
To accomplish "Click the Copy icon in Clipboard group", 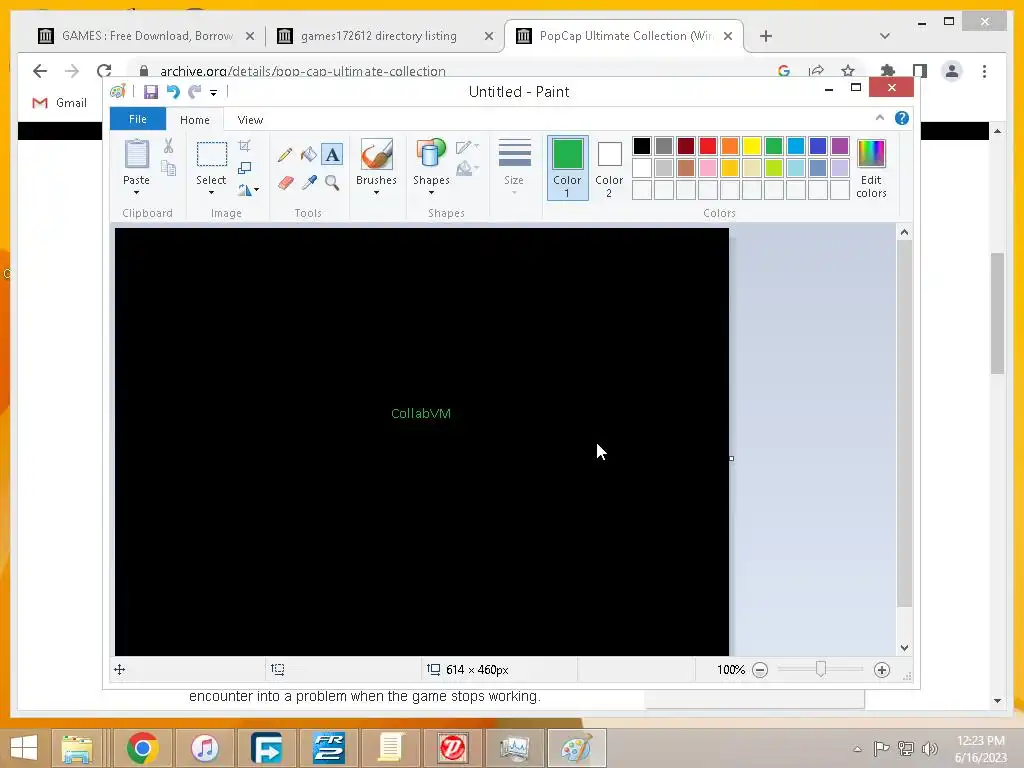I will pos(168,168).
